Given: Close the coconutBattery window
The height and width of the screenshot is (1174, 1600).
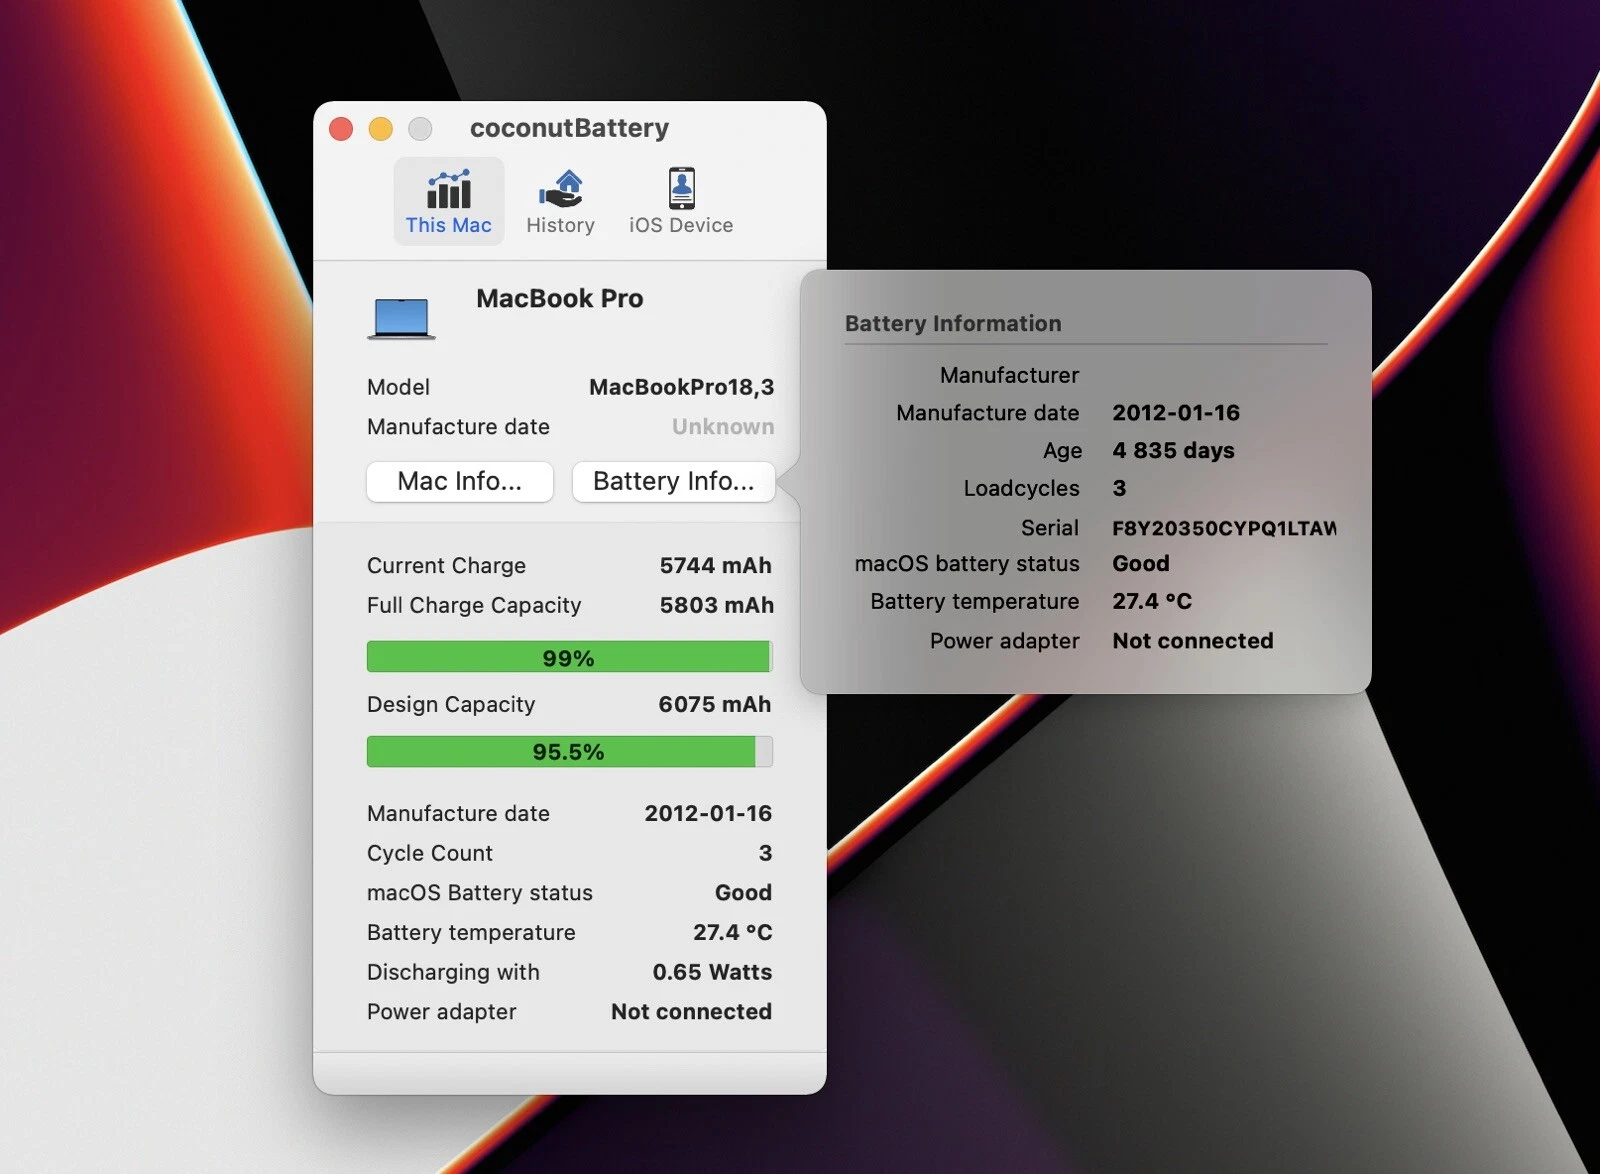Looking at the screenshot, I should pyautogui.click(x=341, y=129).
